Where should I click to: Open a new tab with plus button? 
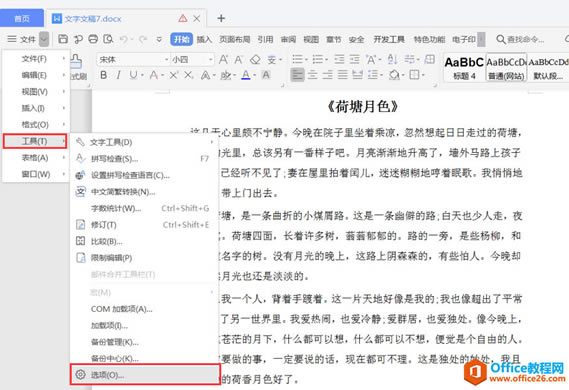221,18
